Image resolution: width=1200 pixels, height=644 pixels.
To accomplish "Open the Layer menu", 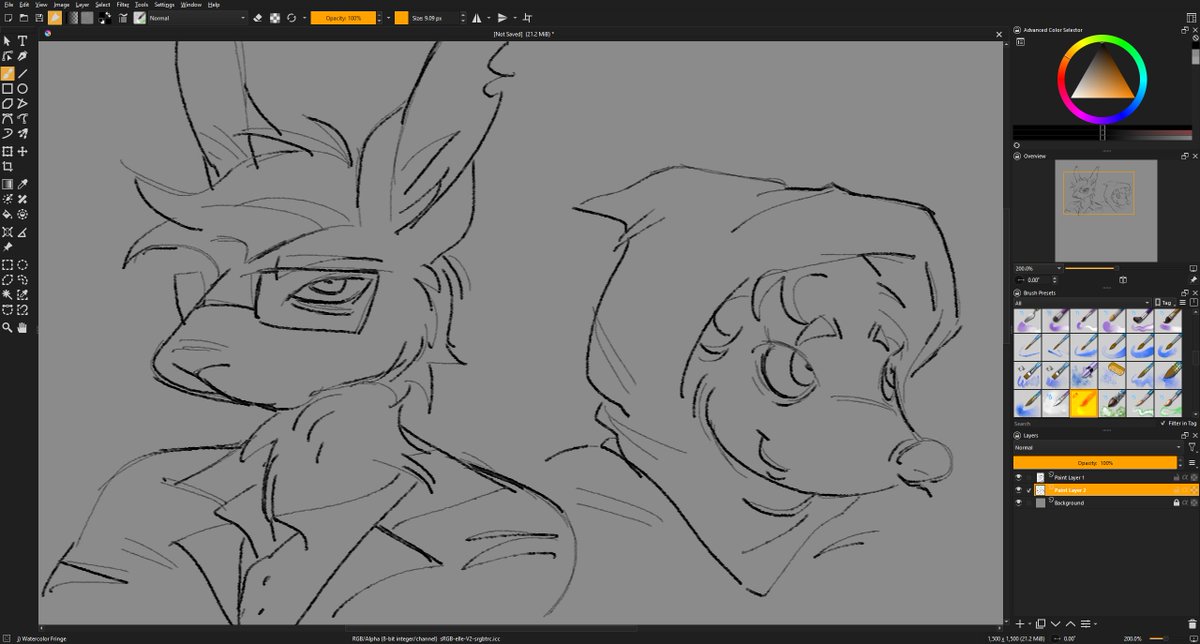I will 82,4.
